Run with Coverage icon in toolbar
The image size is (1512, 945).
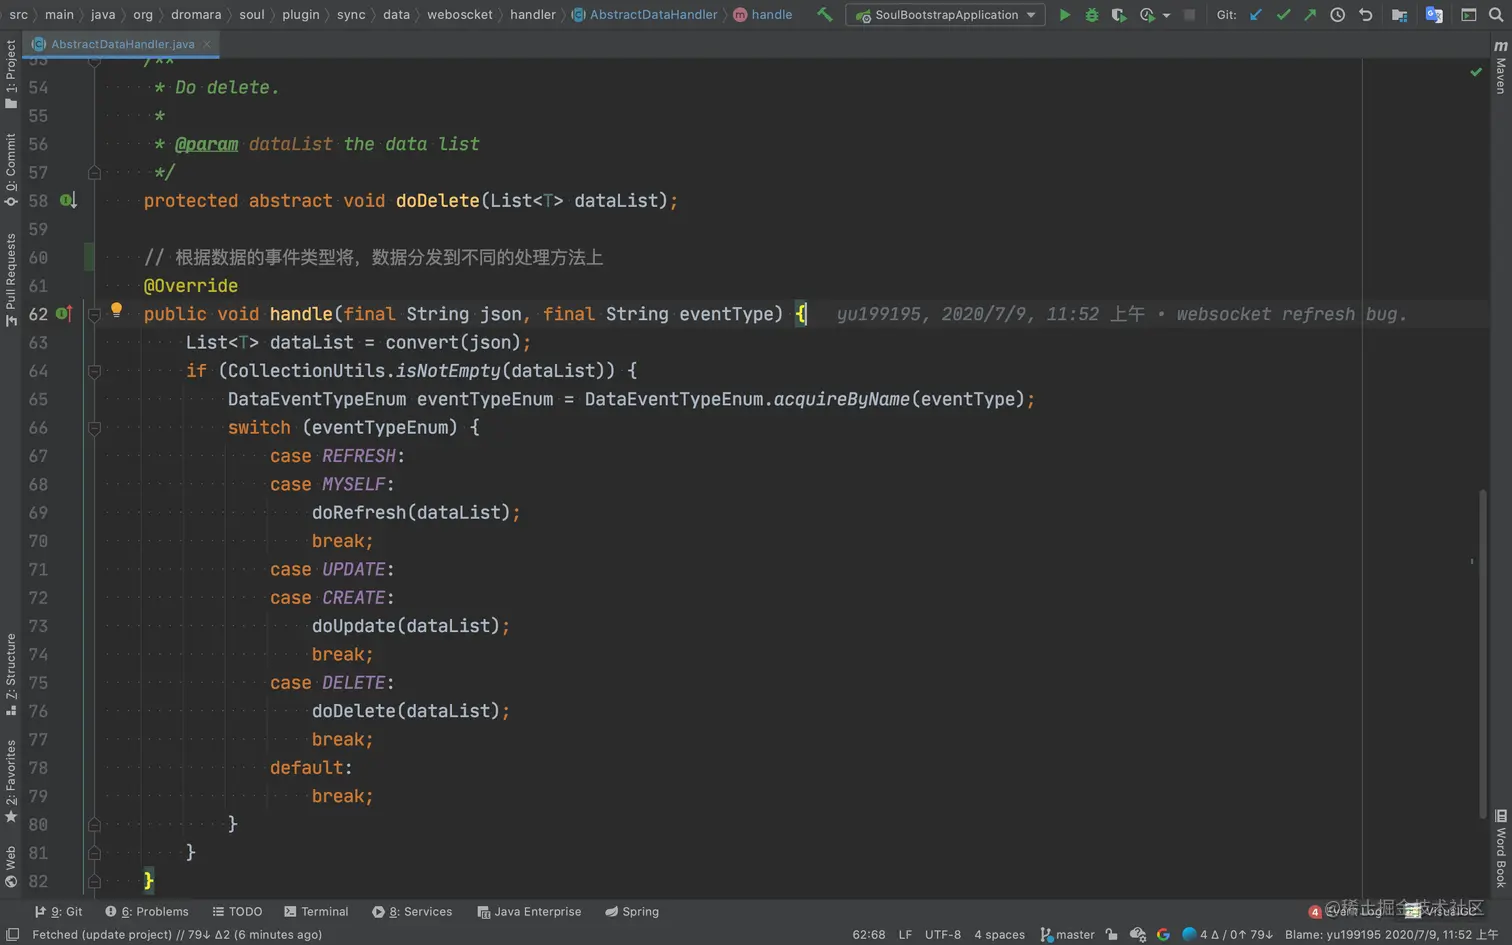click(x=1119, y=15)
